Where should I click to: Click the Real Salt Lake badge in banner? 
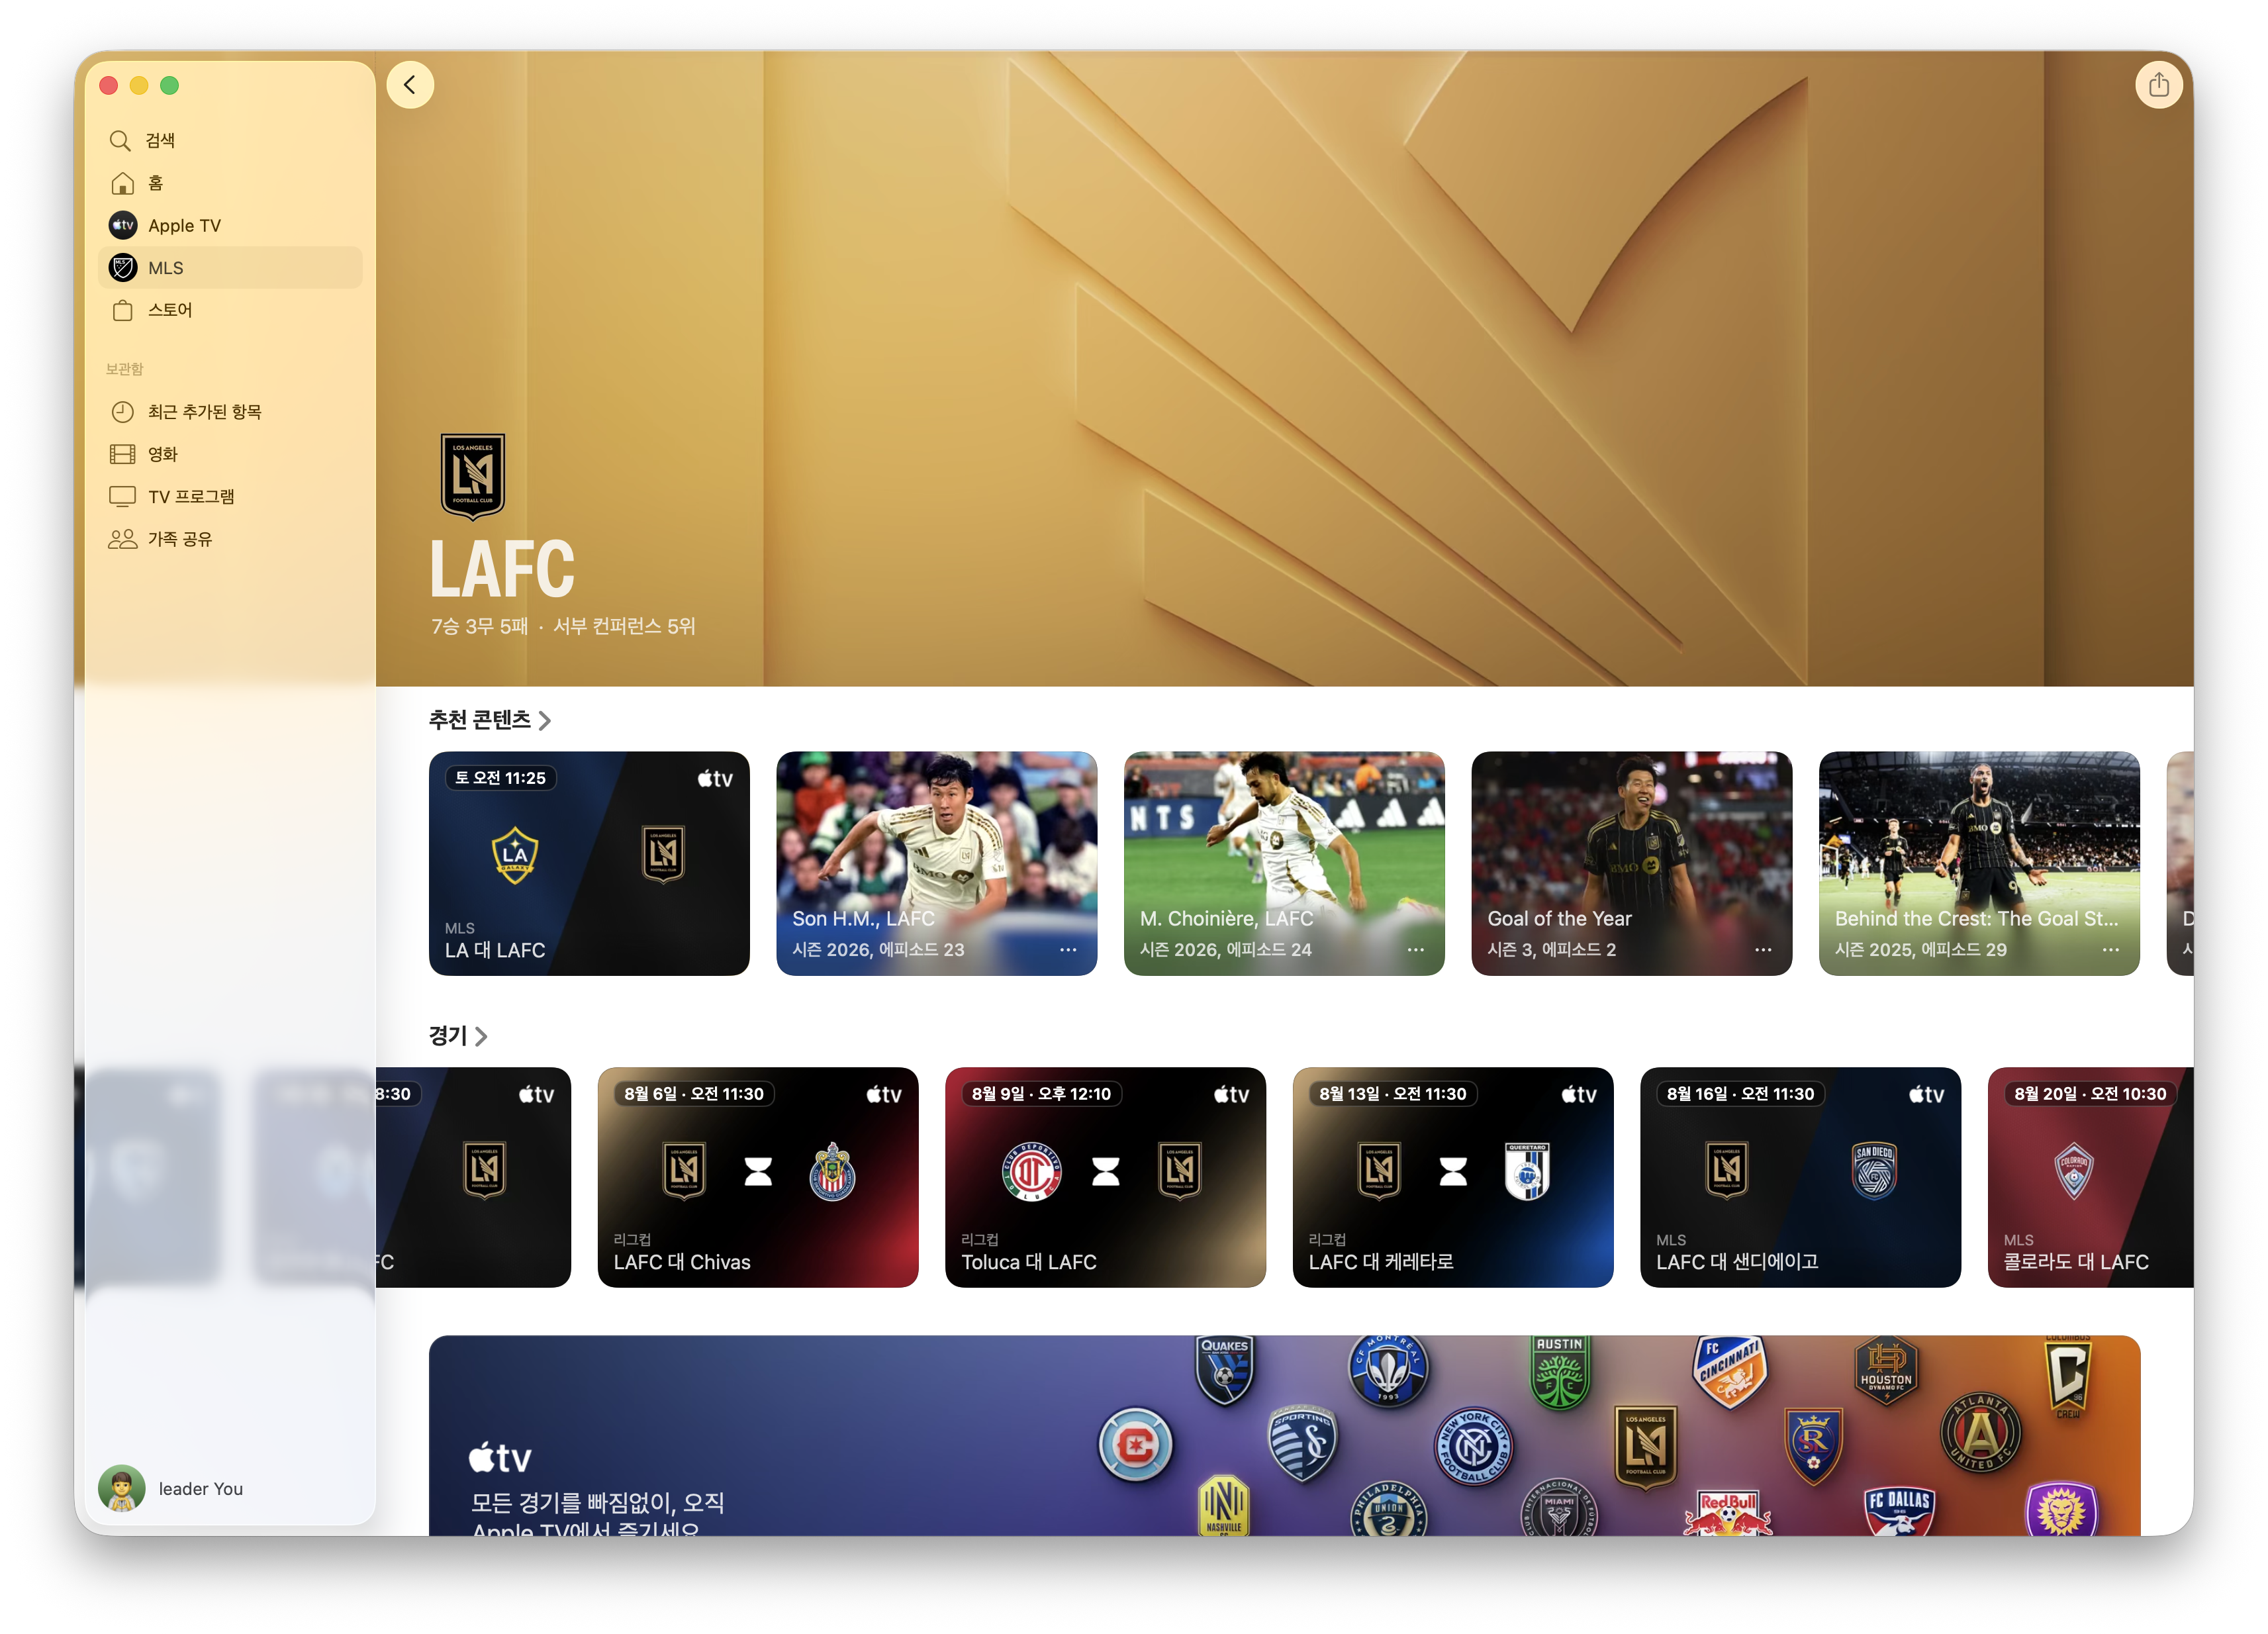pyautogui.click(x=1813, y=1446)
